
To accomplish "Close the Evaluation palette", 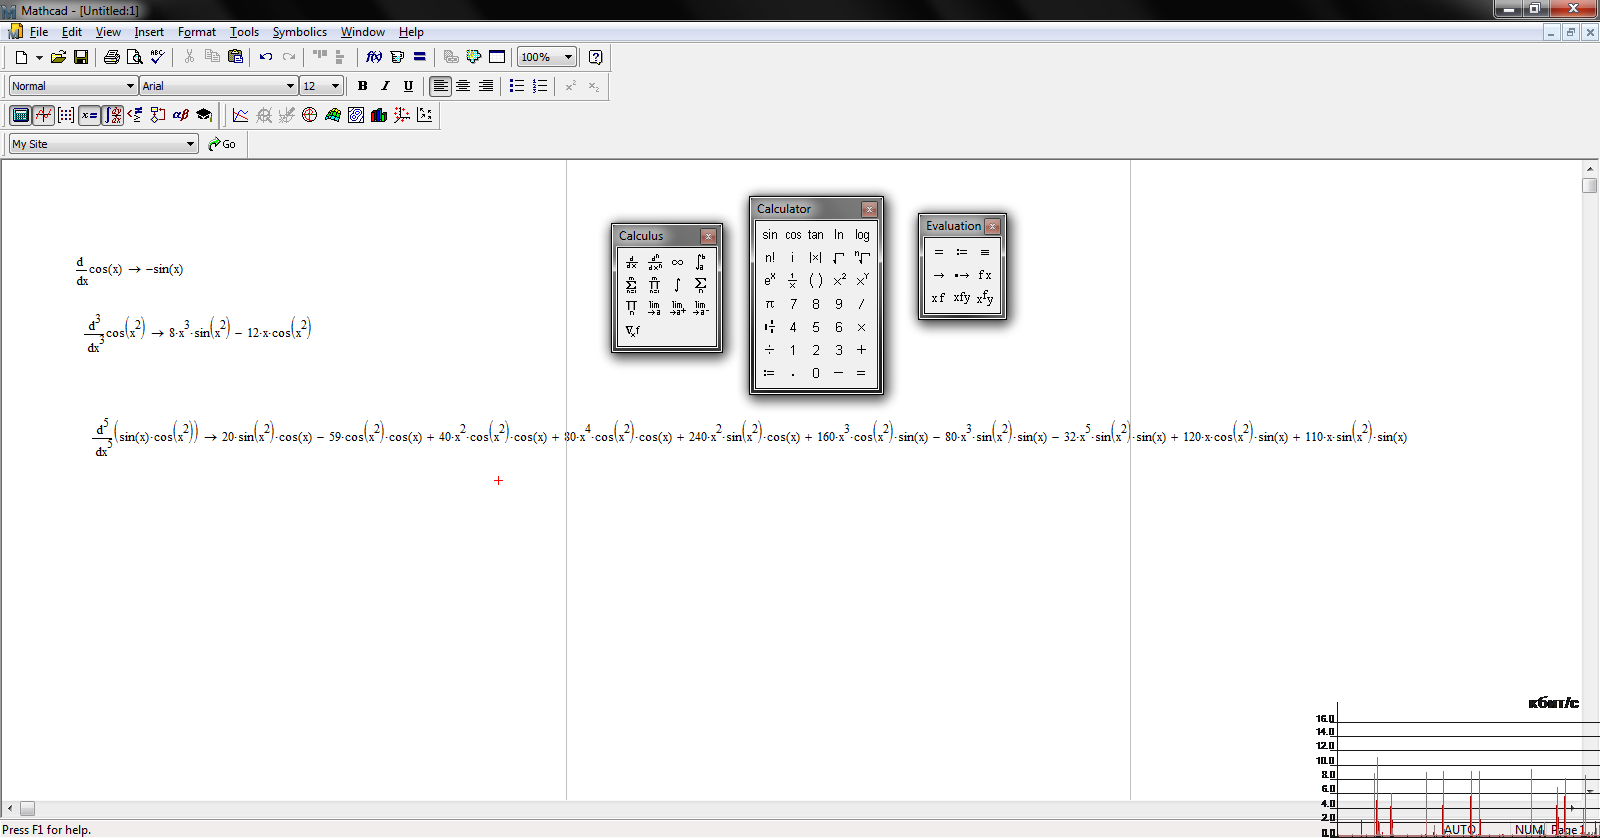I will (x=992, y=226).
